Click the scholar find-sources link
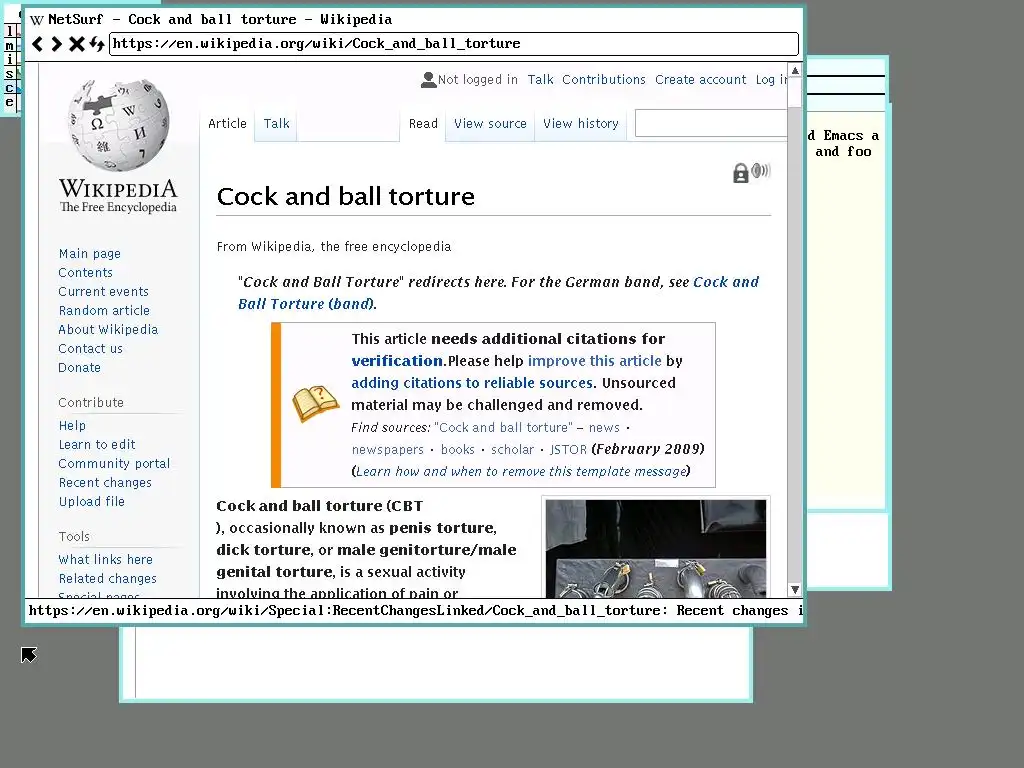Image resolution: width=1024 pixels, height=768 pixels. coord(512,449)
